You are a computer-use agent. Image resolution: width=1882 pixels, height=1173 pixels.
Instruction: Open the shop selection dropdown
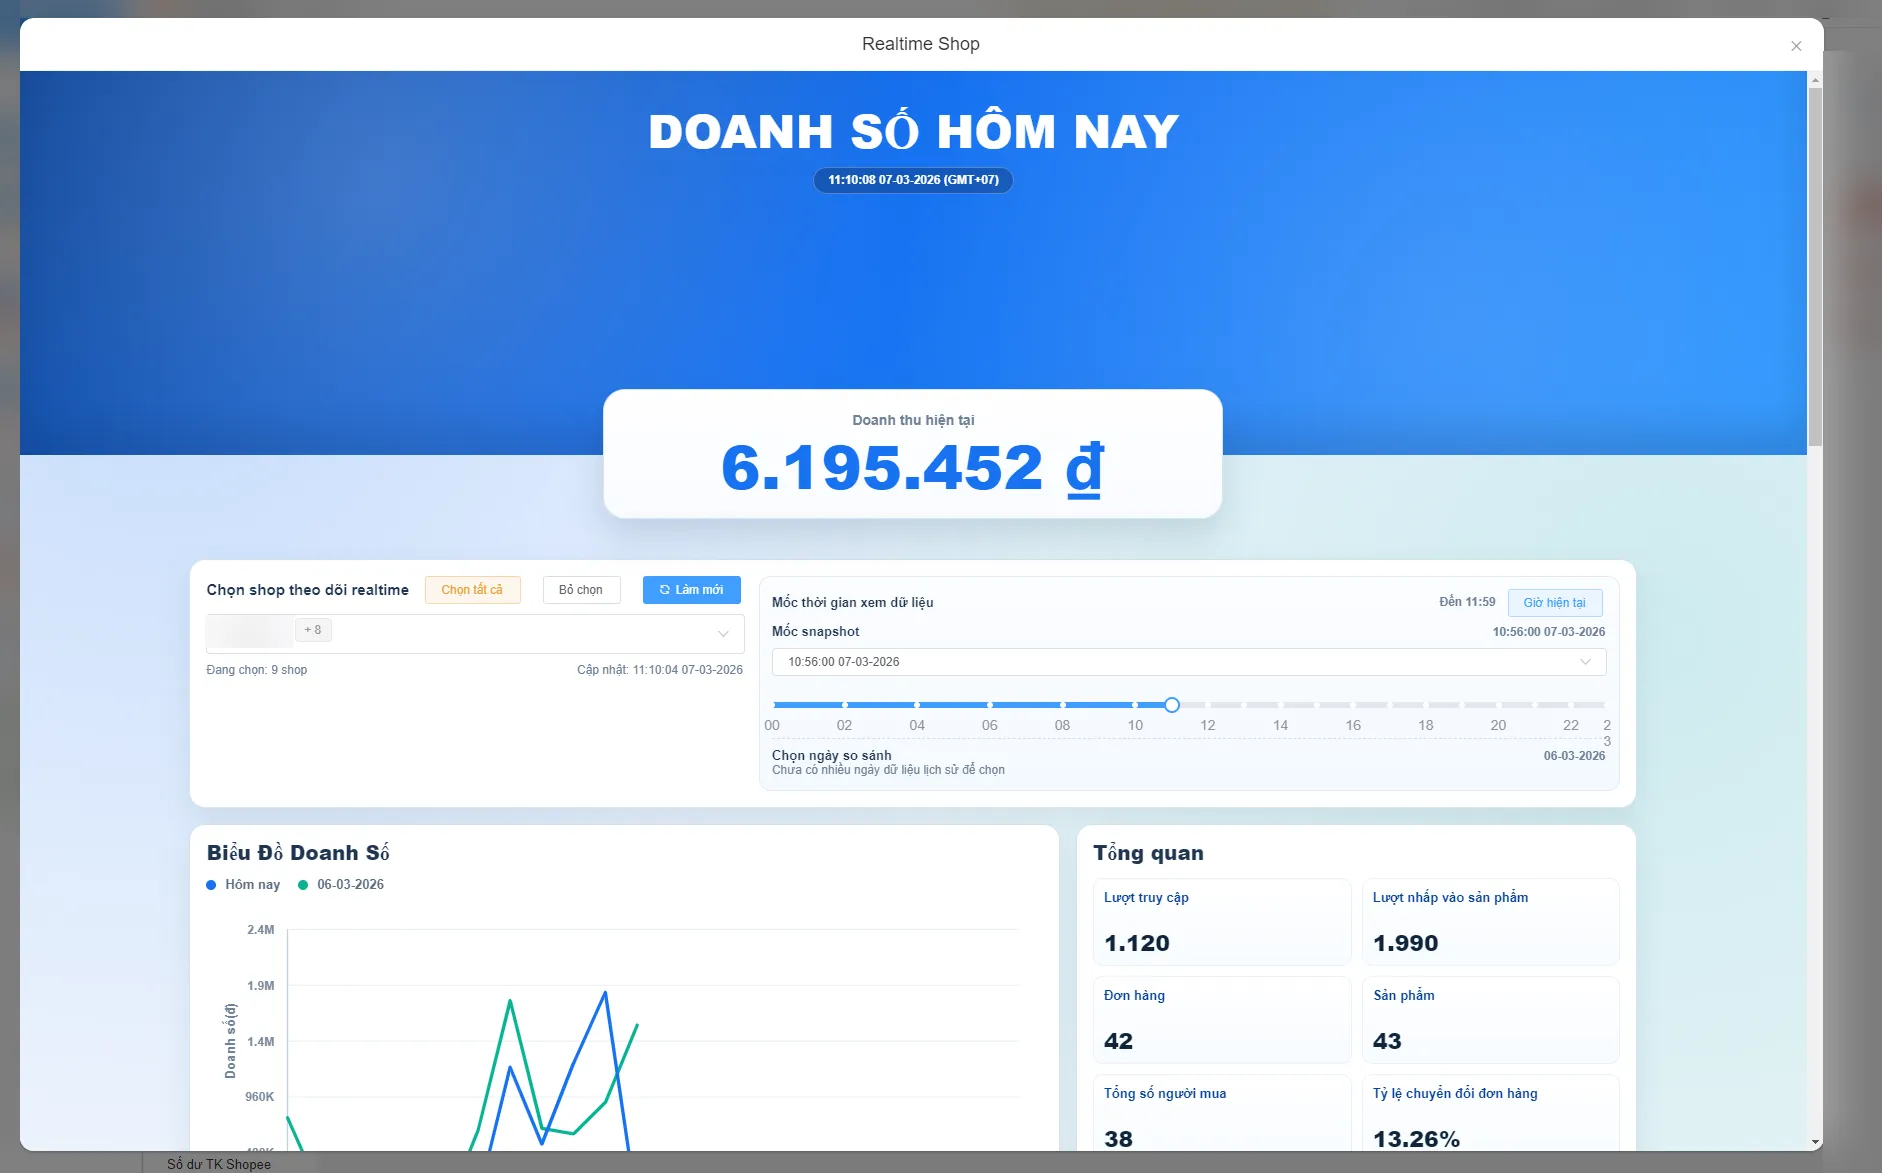tap(475, 633)
